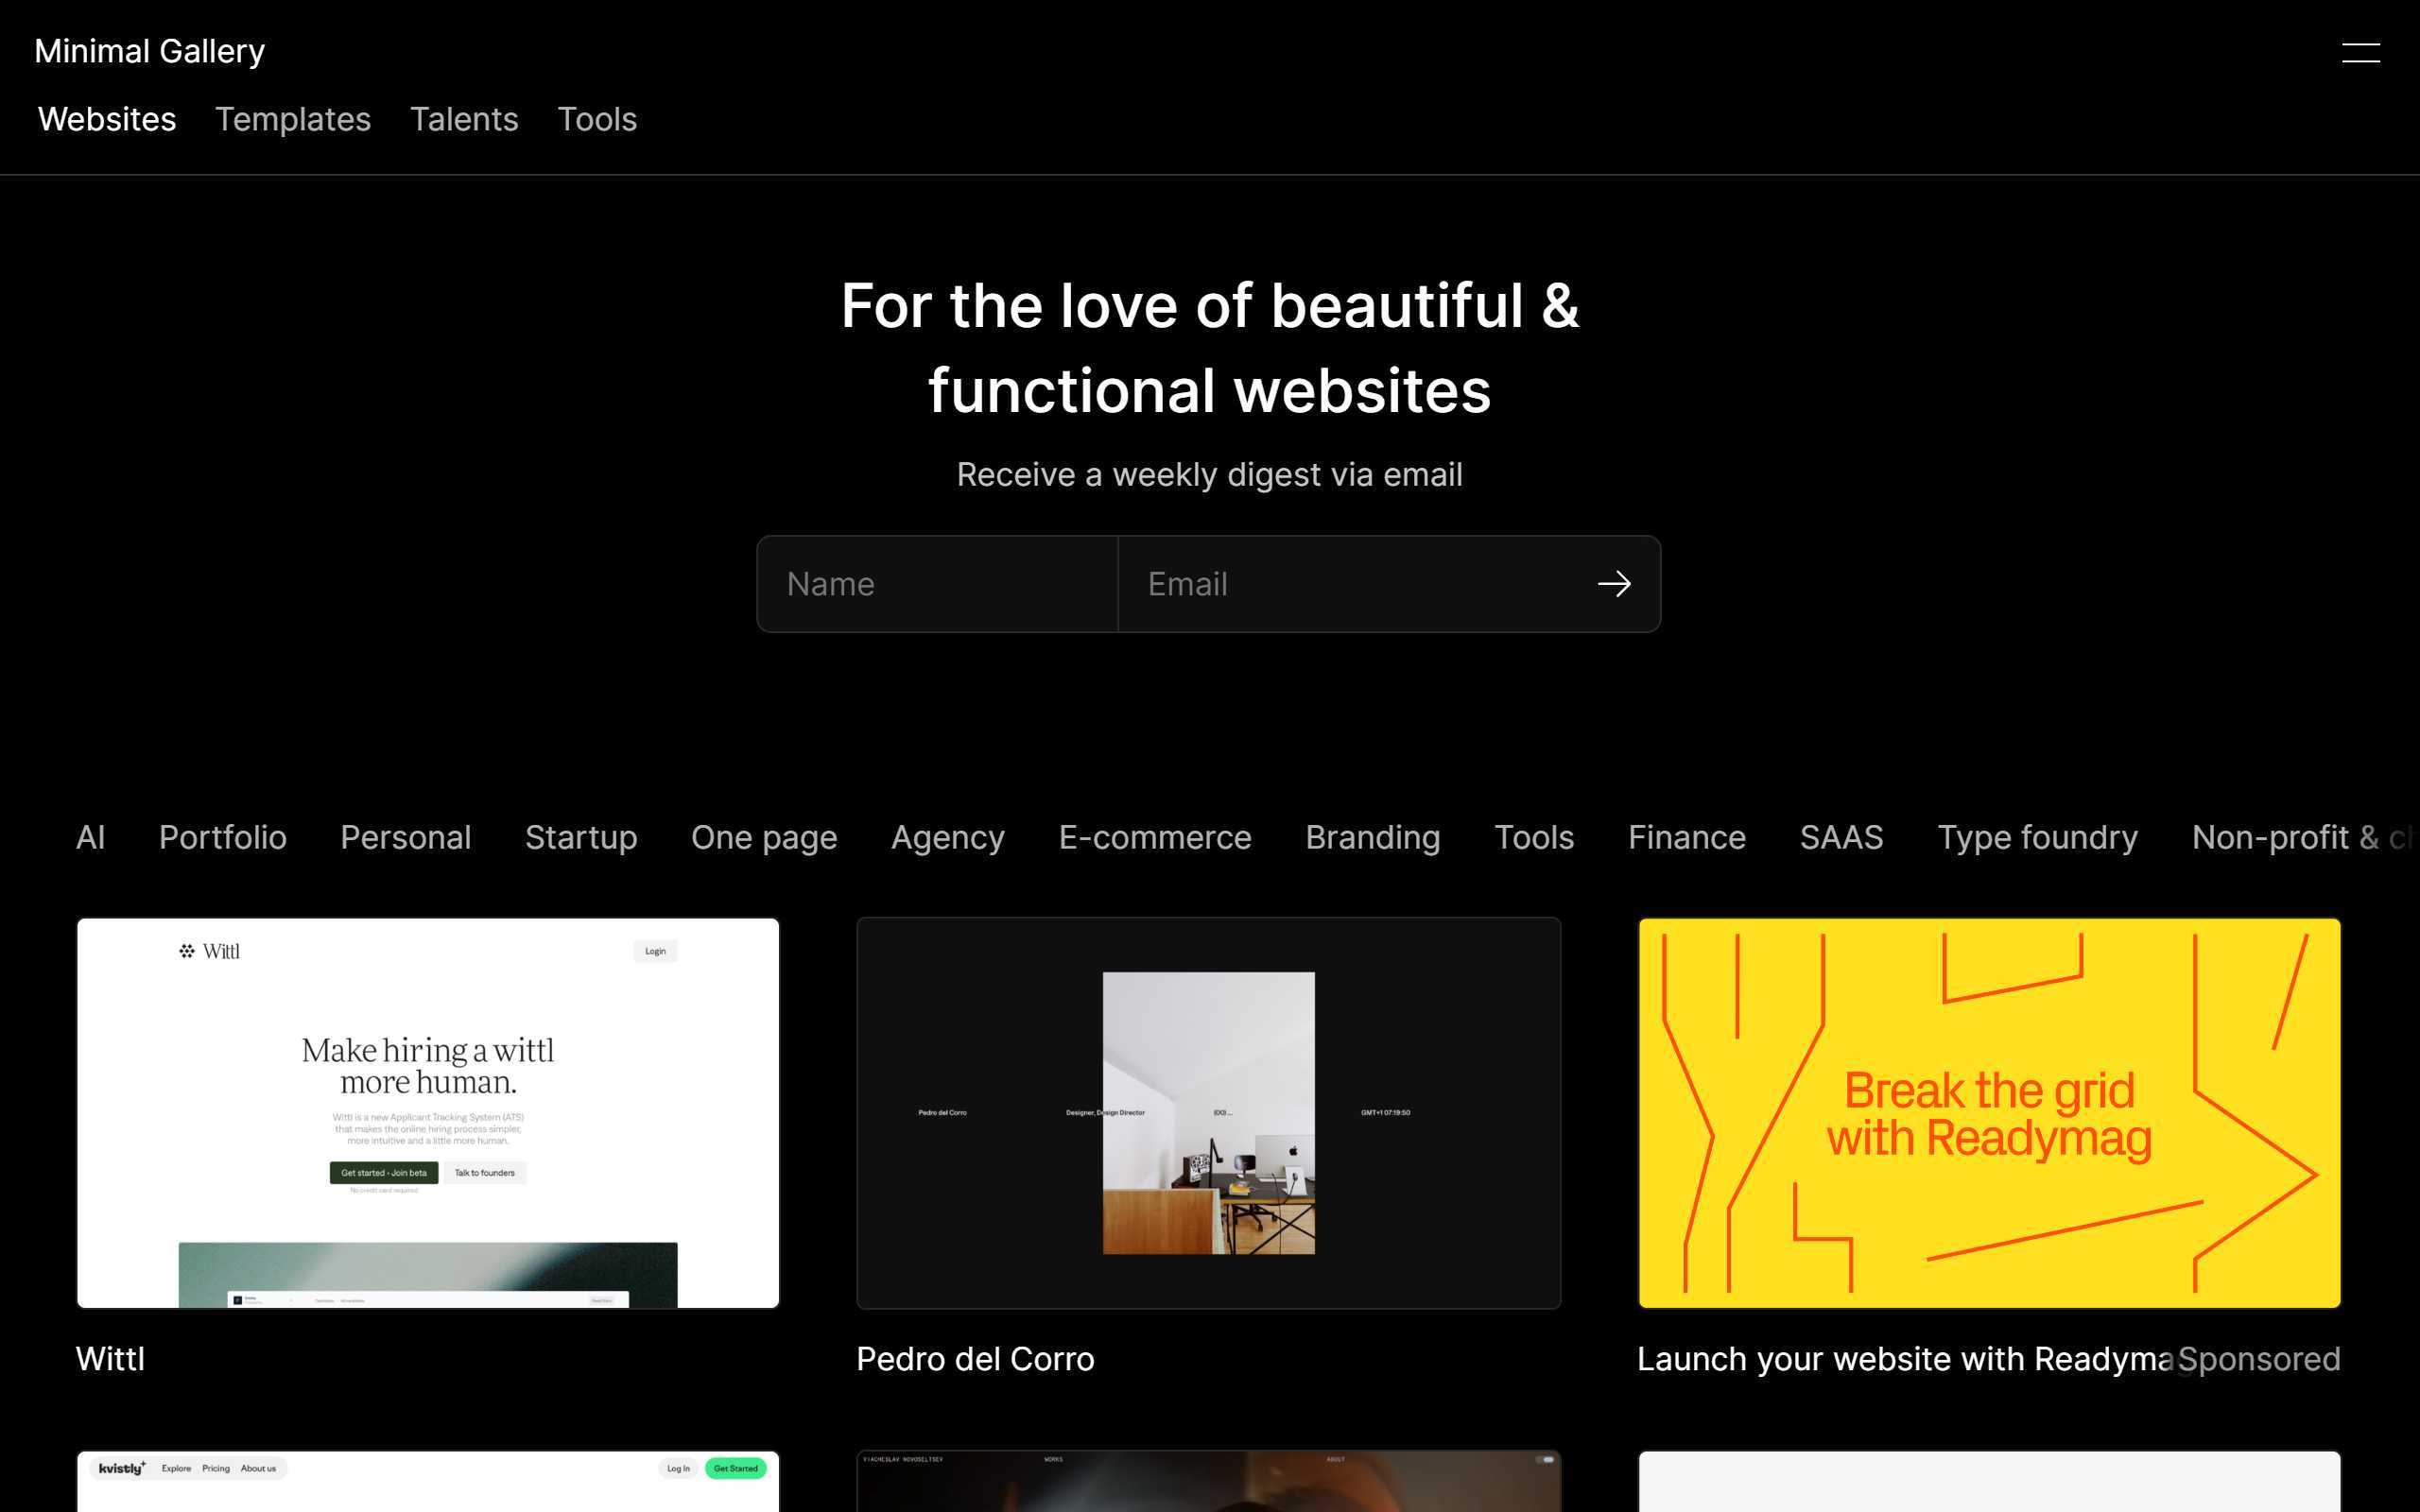Filter by the AI category
The height and width of the screenshot is (1512, 2420).
click(x=90, y=837)
